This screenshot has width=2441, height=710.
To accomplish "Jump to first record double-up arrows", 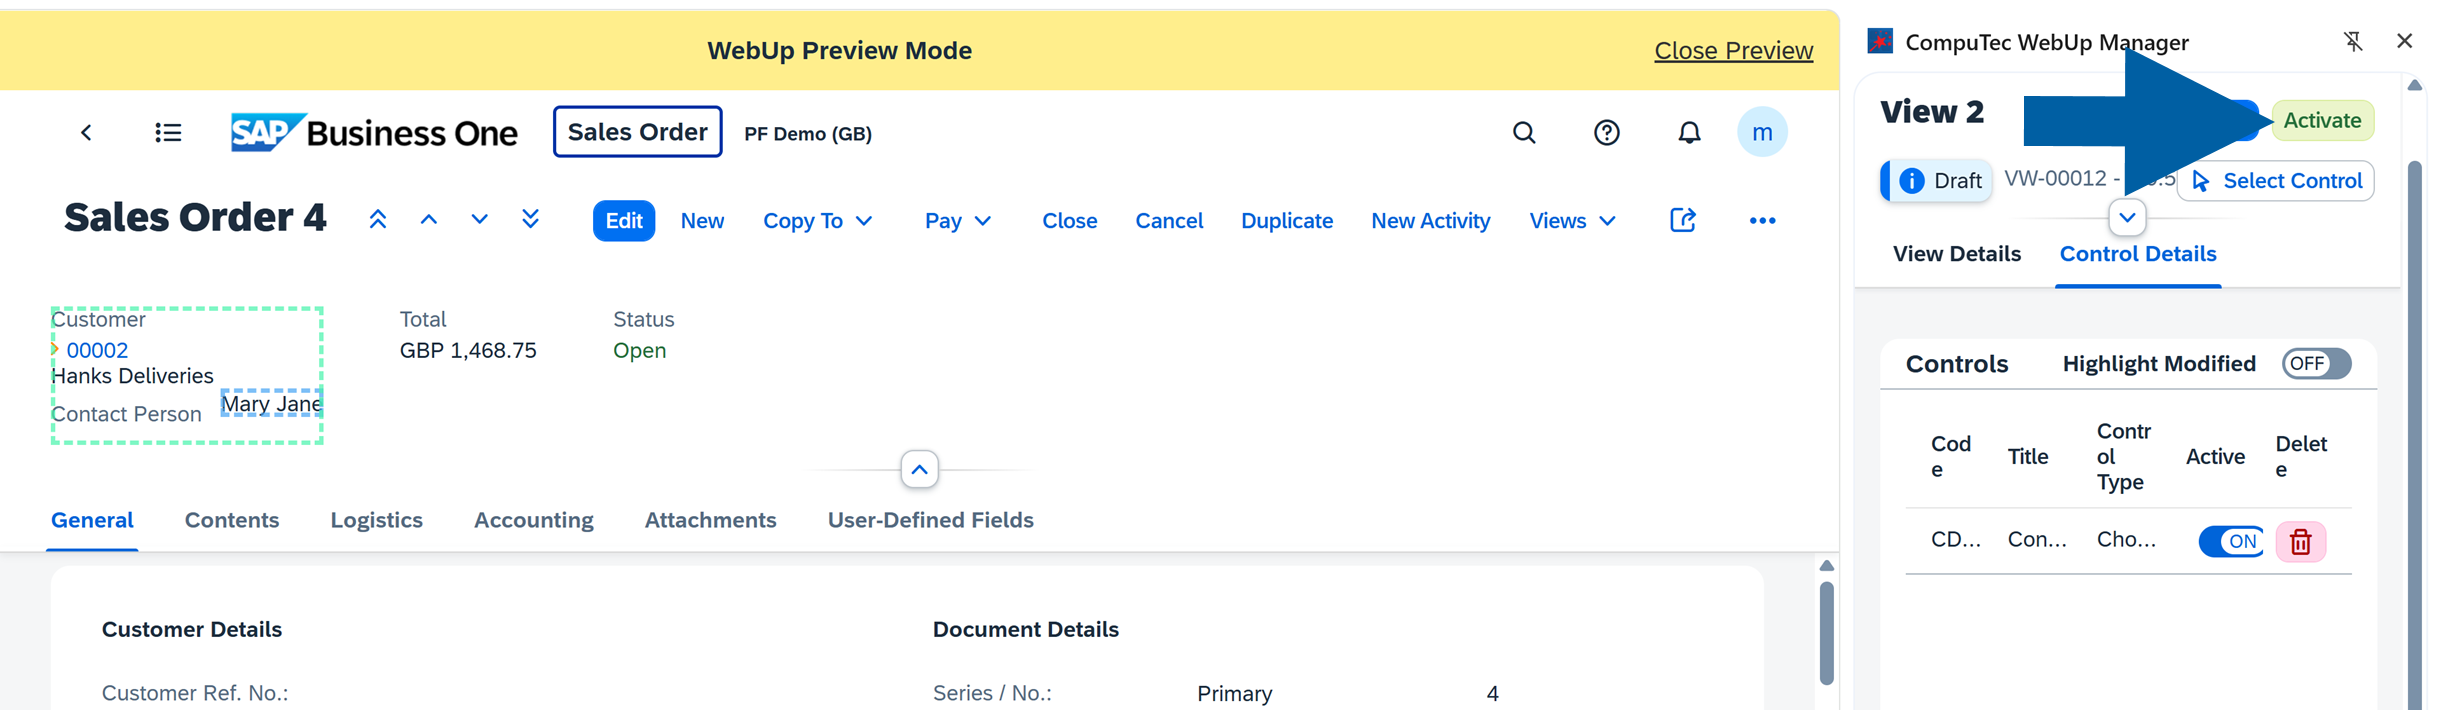I will [x=377, y=220].
